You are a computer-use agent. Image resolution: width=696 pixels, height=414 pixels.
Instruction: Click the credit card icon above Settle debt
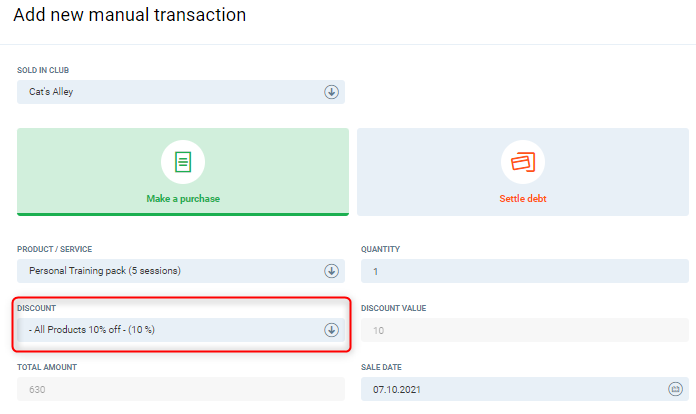tap(523, 162)
